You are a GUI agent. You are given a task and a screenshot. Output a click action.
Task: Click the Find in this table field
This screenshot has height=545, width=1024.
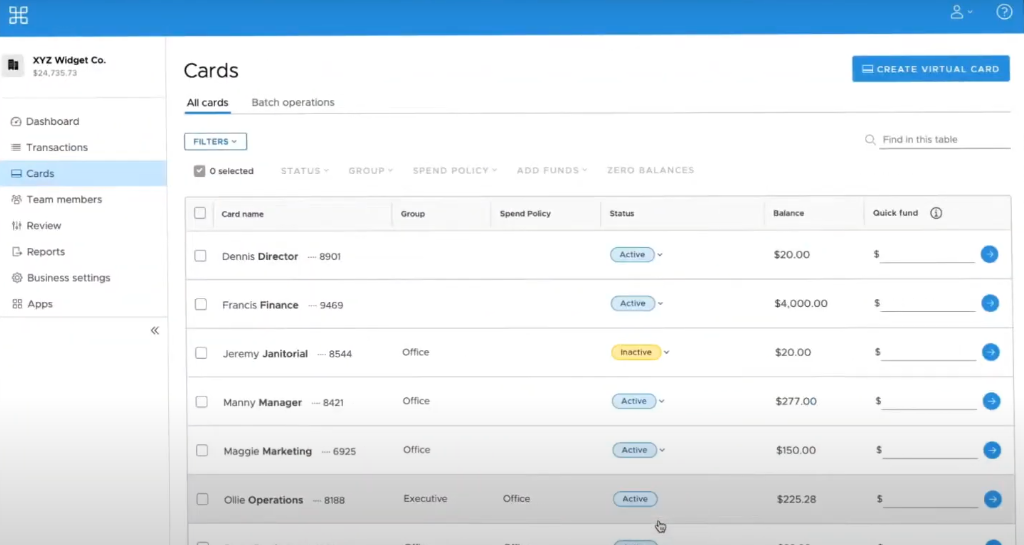tap(944, 140)
